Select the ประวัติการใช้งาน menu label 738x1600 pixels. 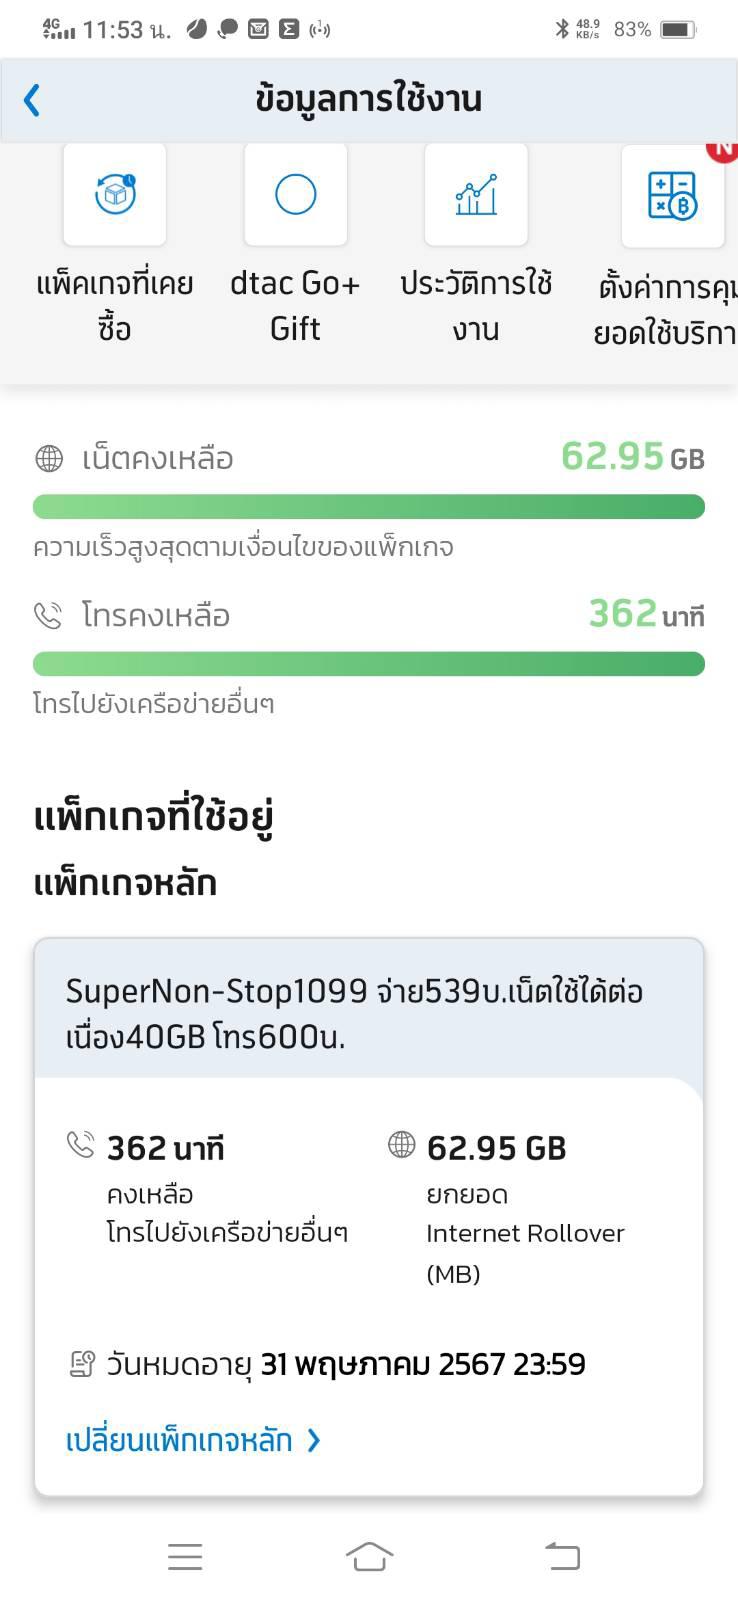pos(476,305)
